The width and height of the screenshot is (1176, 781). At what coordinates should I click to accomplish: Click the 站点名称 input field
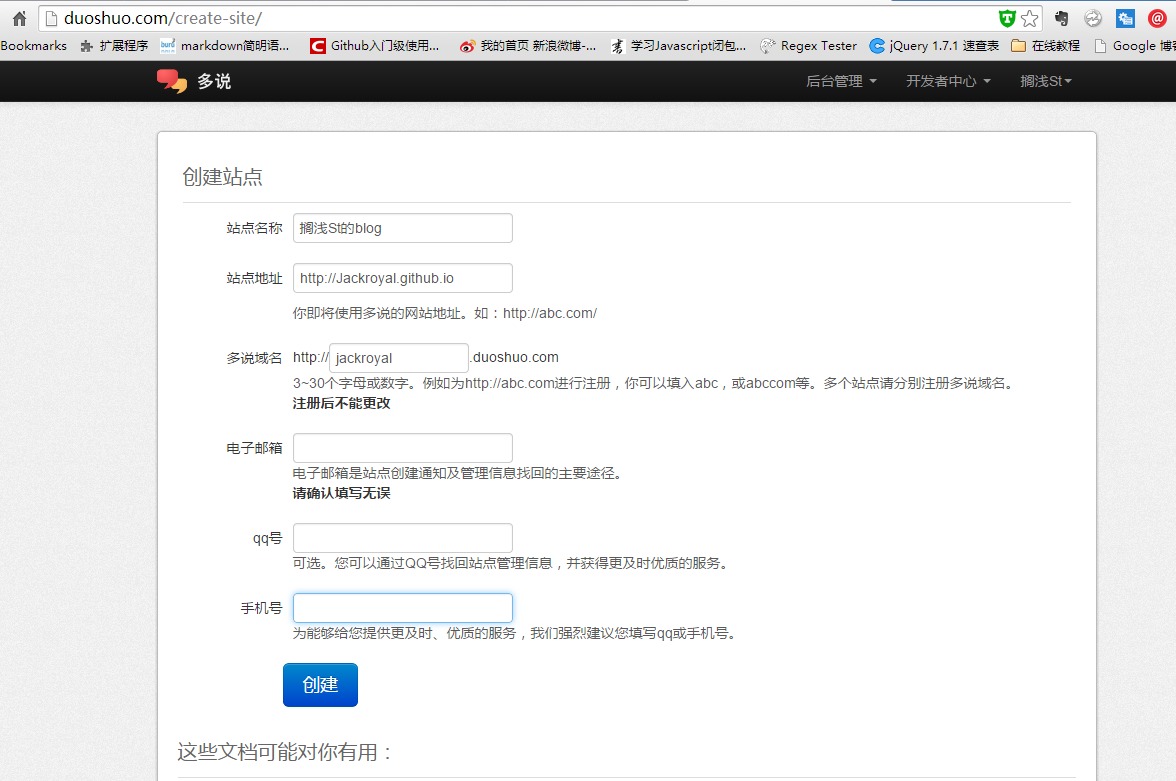403,228
